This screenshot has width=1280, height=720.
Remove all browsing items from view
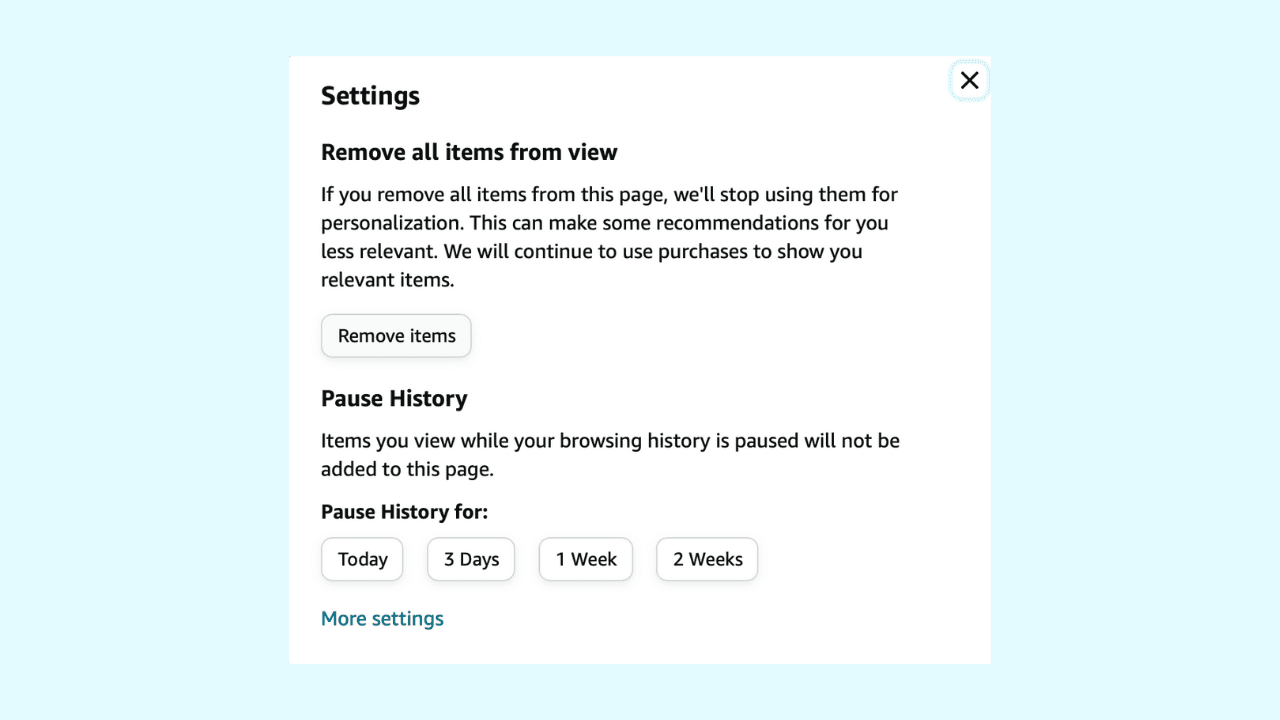pyautogui.click(x=396, y=336)
